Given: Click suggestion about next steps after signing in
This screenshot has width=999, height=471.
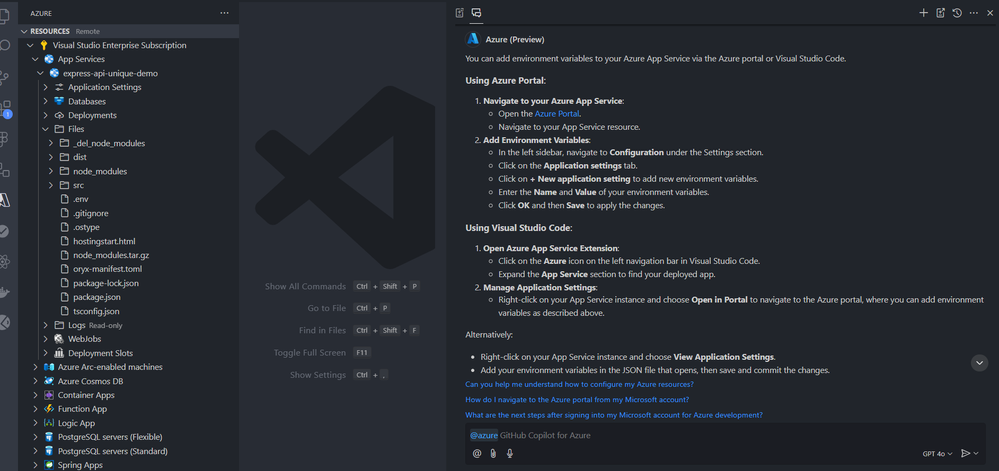Looking at the screenshot, I should tap(614, 415).
